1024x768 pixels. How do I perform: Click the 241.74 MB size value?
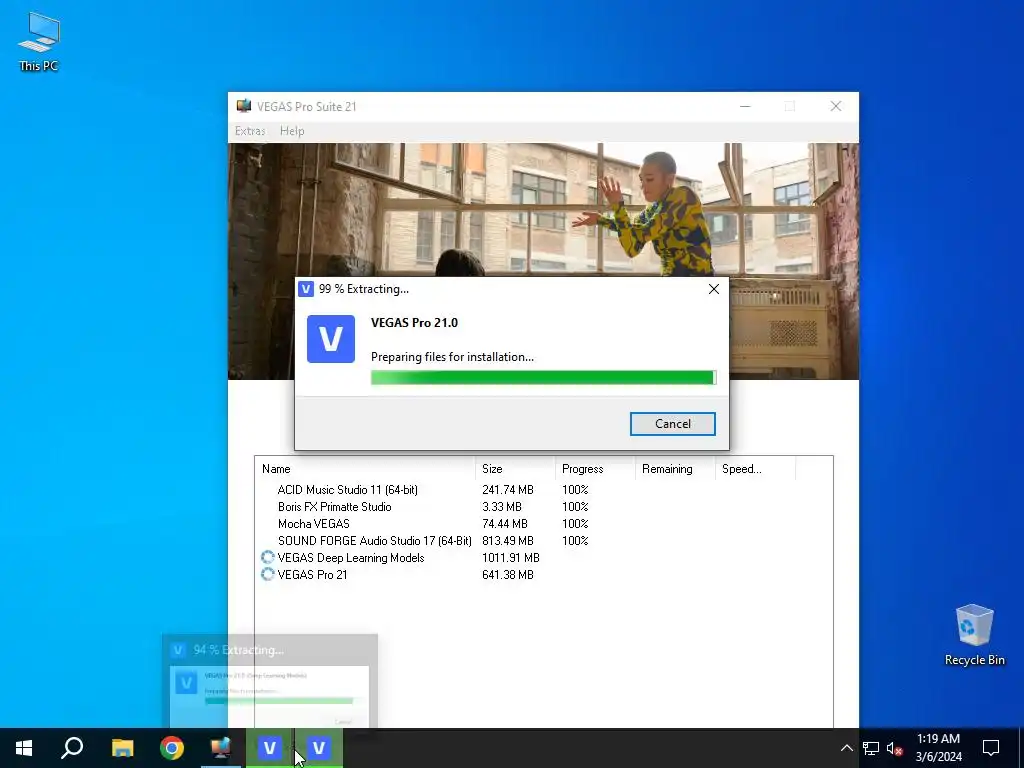click(x=507, y=490)
